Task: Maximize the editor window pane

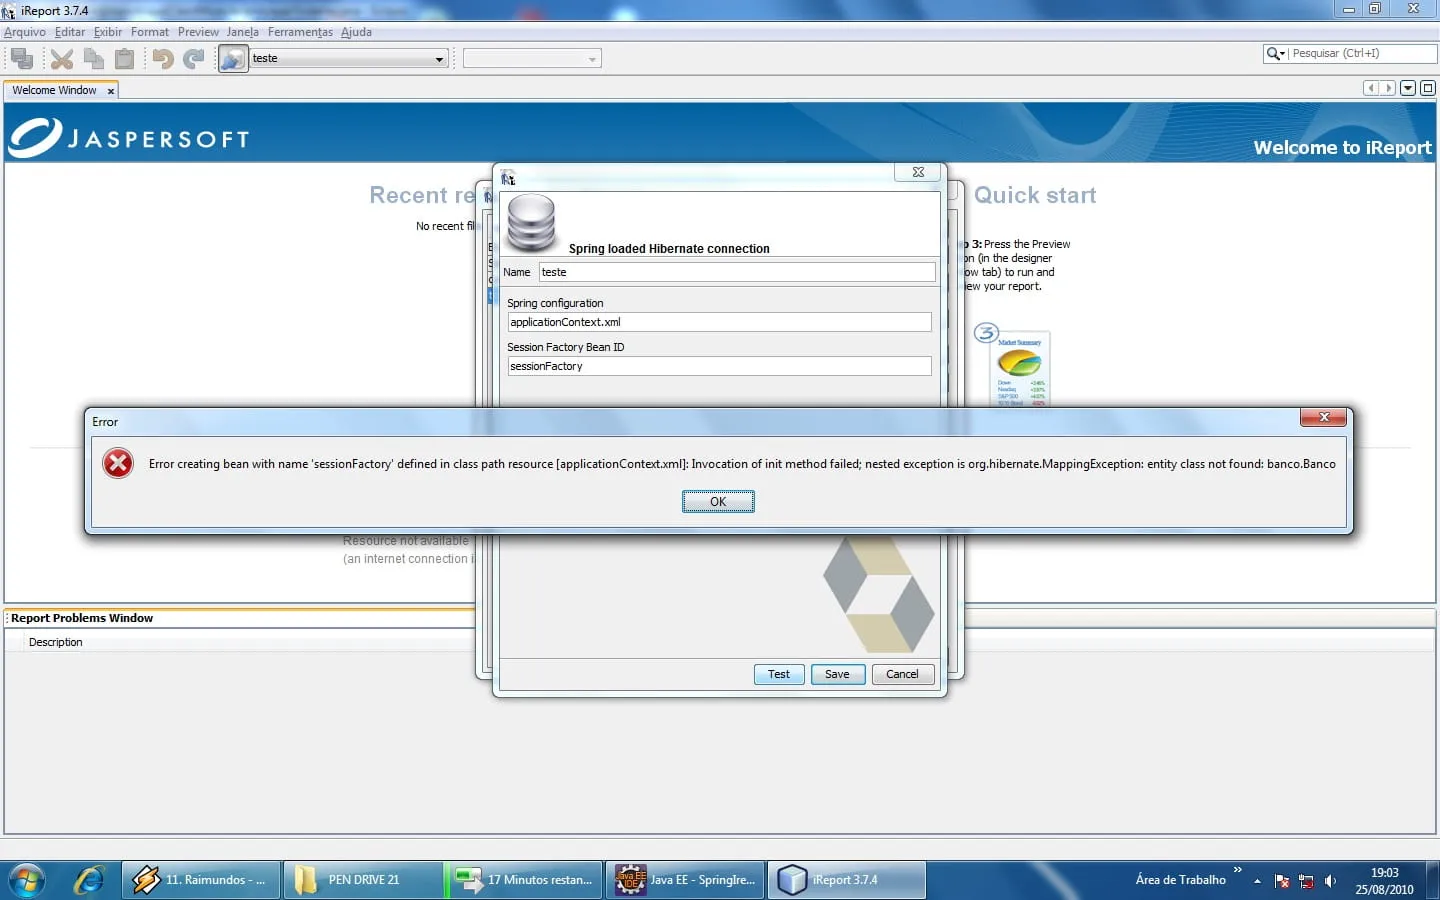Action: [x=1428, y=88]
